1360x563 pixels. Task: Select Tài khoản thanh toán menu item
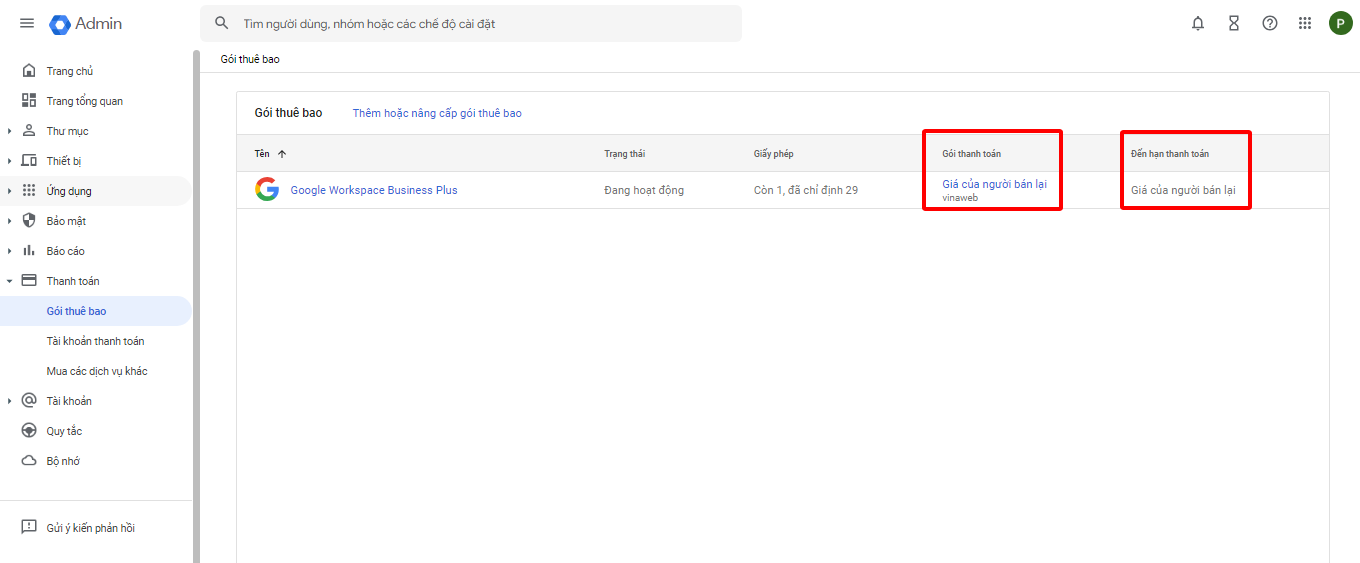tap(95, 341)
